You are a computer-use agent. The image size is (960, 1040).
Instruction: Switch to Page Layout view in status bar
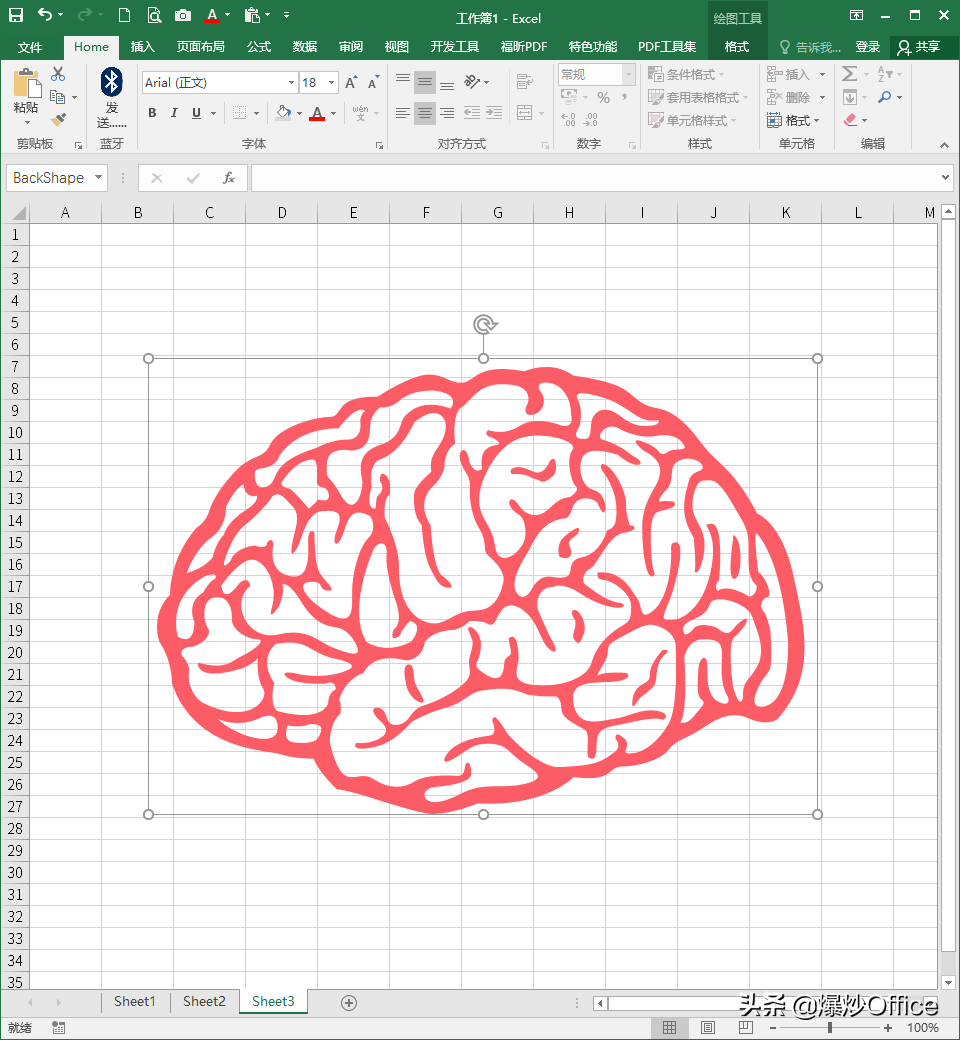coord(708,1027)
